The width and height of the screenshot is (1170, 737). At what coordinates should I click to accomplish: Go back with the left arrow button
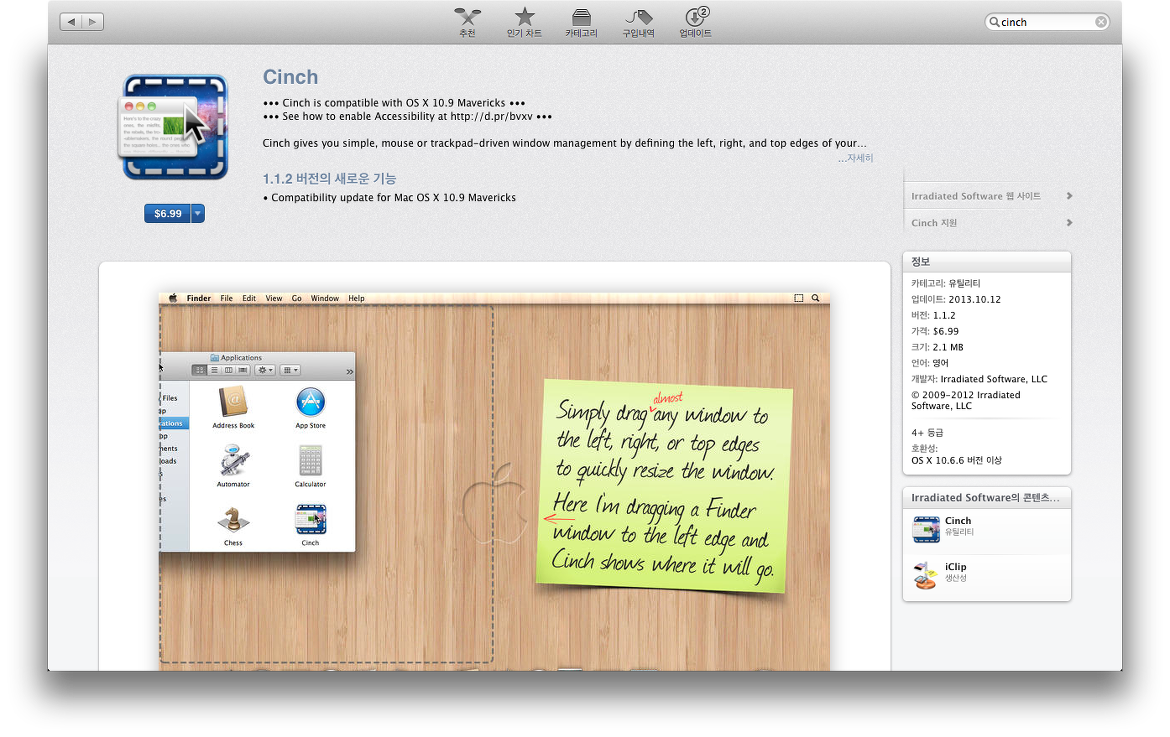tap(71, 22)
